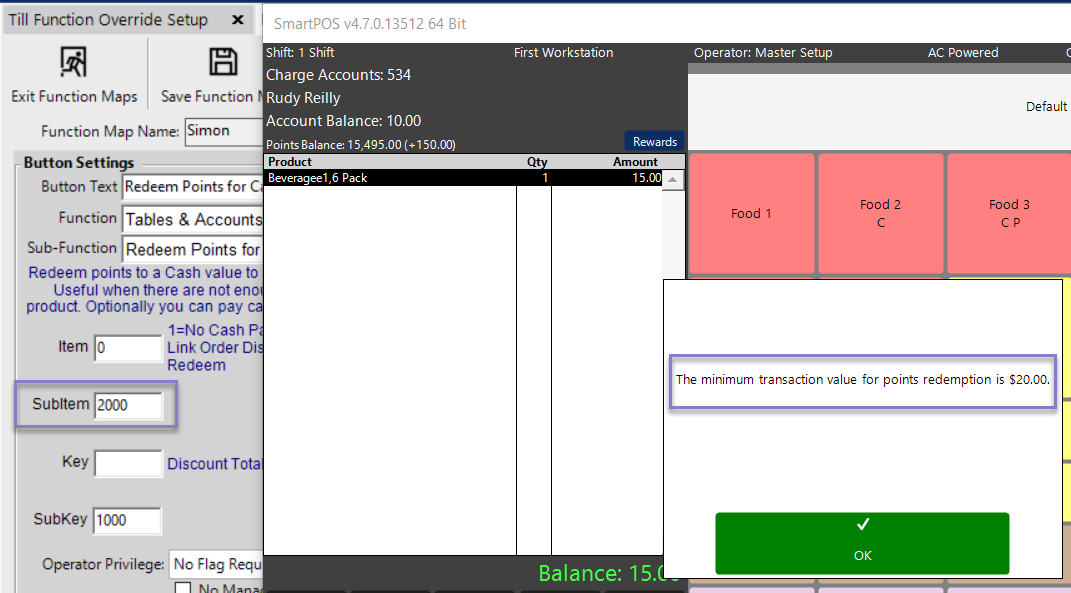Image resolution: width=1071 pixels, height=593 pixels.
Task: Click the Item field containing 0
Action: 127,348
